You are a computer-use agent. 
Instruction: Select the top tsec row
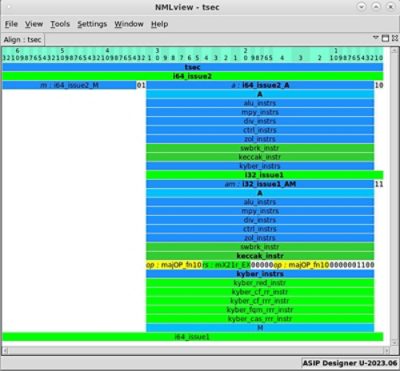pos(193,67)
